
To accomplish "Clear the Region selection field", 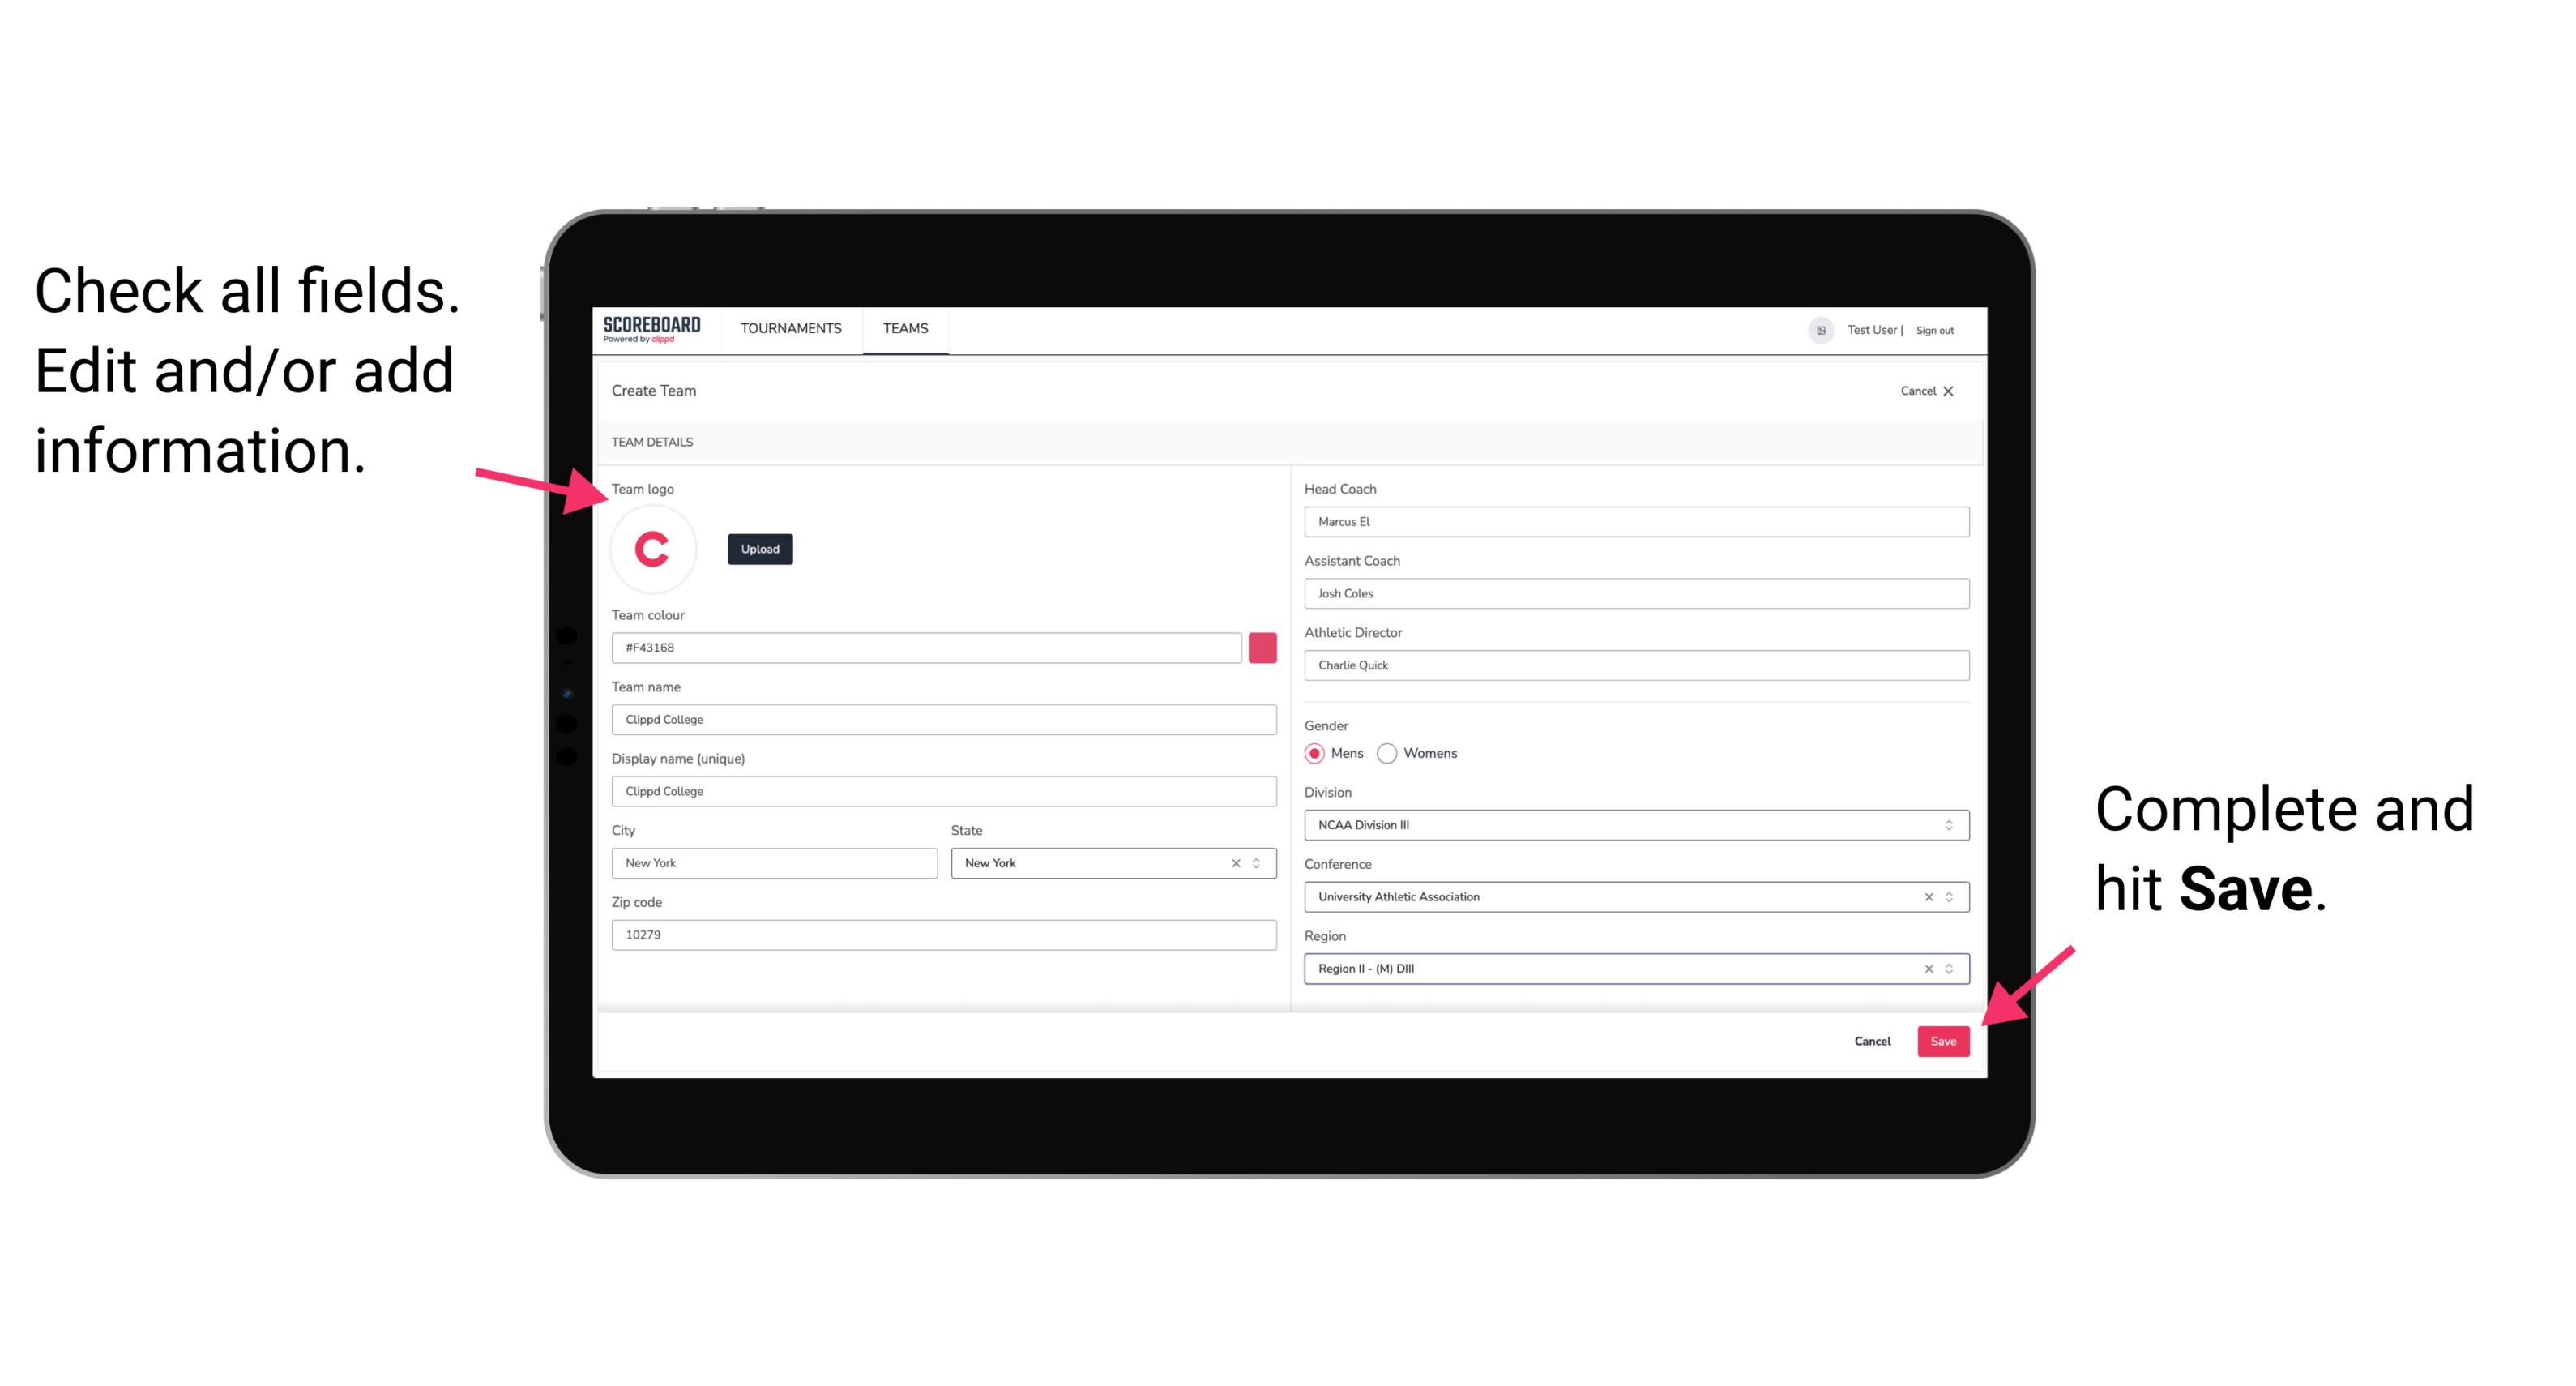I will pos(1925,968).
